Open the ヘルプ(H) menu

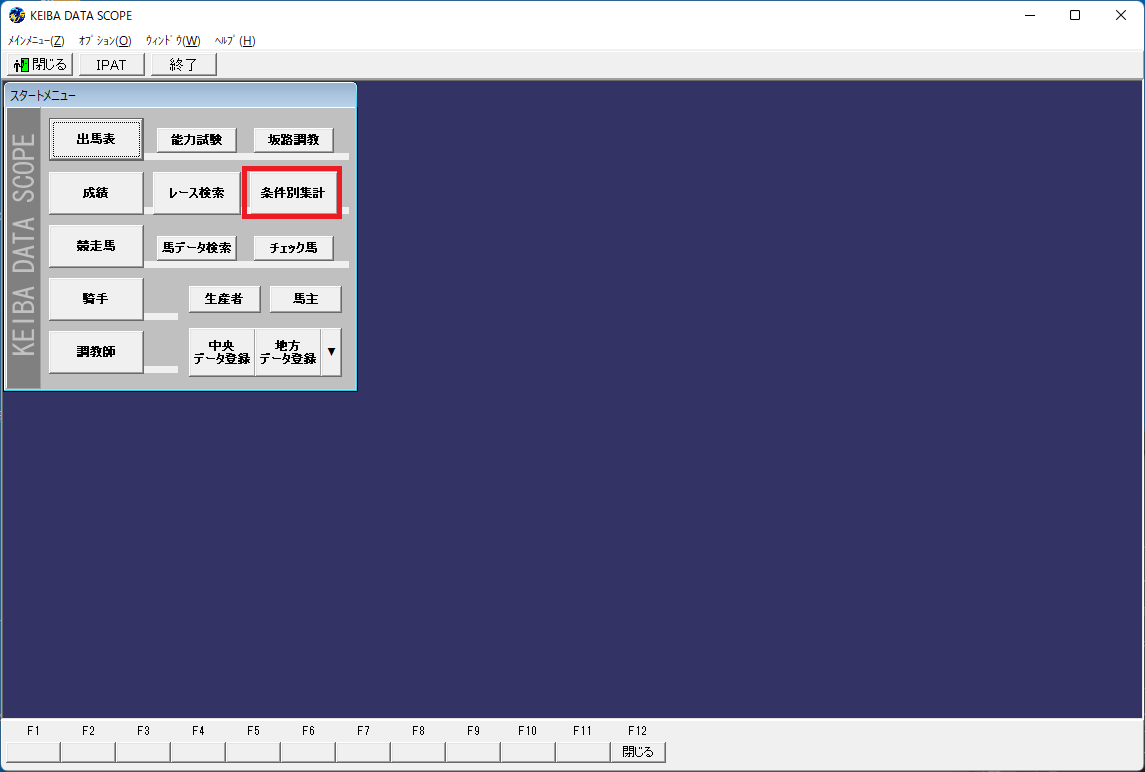coord(234,41)
